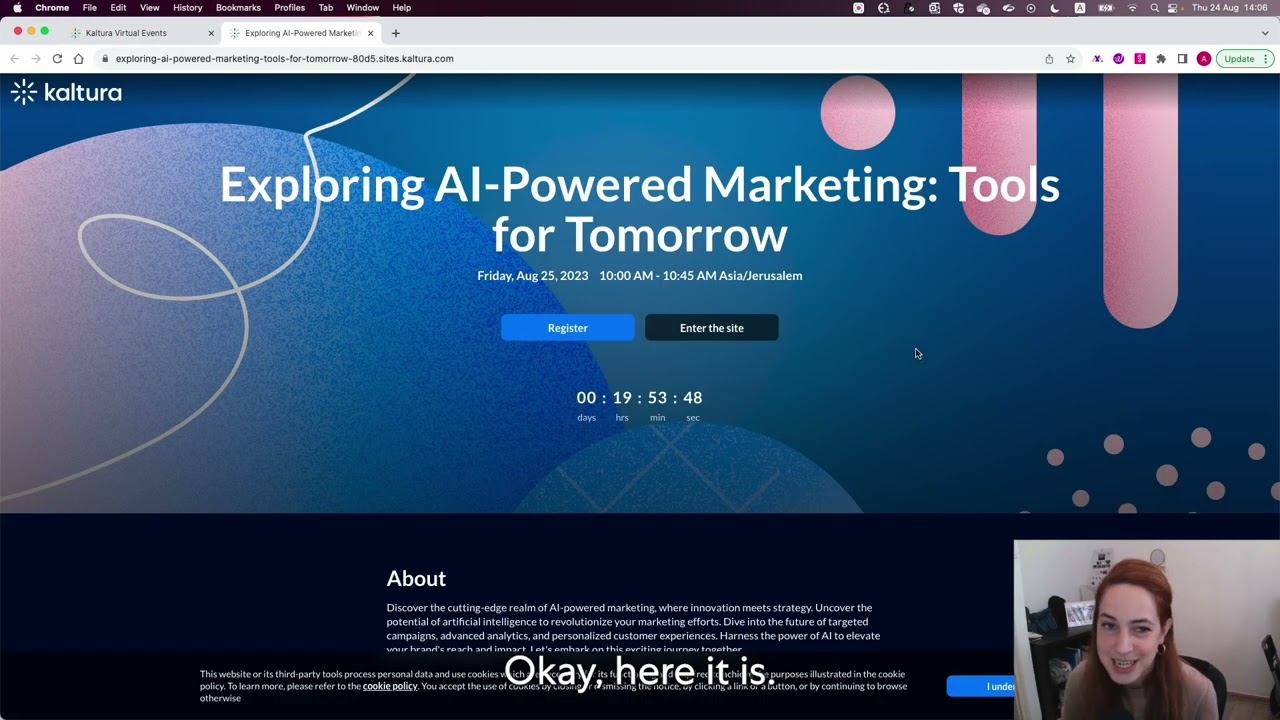
Task: Open the History menu
Action: pyautogui.click(x=187, y=8)
